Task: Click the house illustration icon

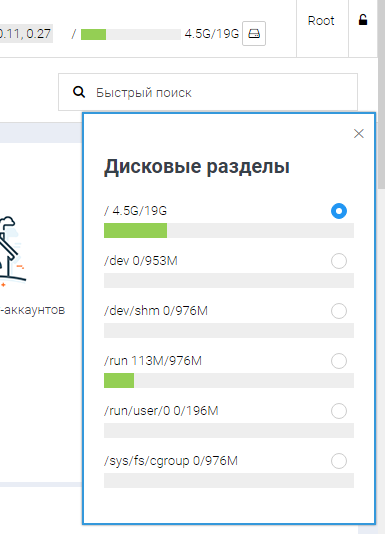Action: [12, 251]
